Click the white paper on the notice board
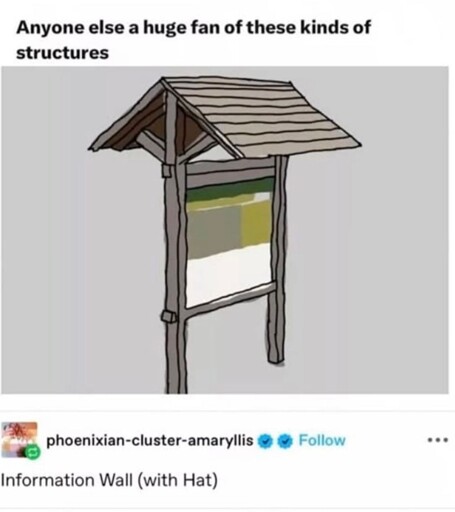Viewport: 455px width, 512px height. (x=229, y=275)
